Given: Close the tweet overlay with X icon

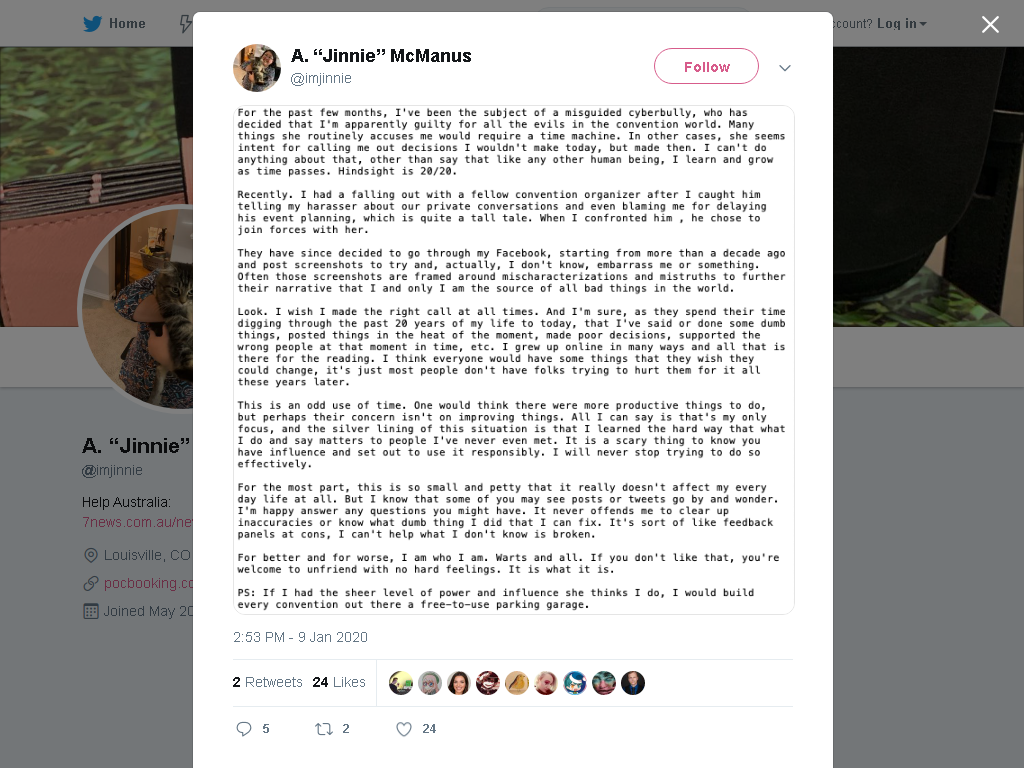Looking at the screenshot, I should point(990,24).
